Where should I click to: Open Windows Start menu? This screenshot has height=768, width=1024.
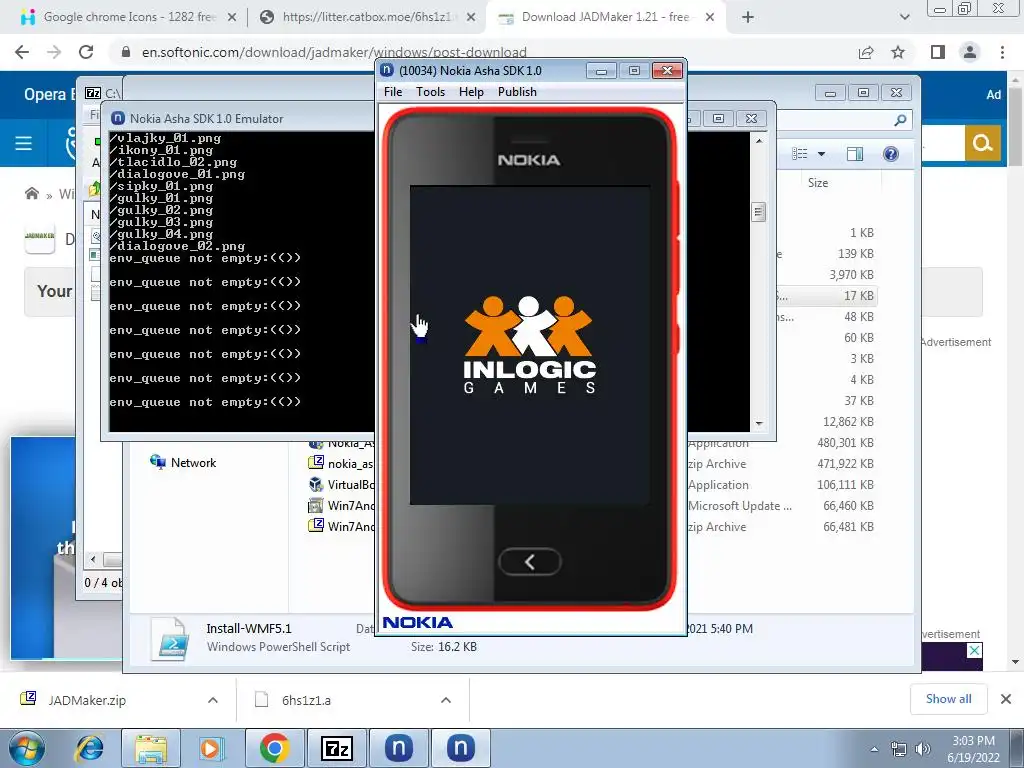[25, 748]
